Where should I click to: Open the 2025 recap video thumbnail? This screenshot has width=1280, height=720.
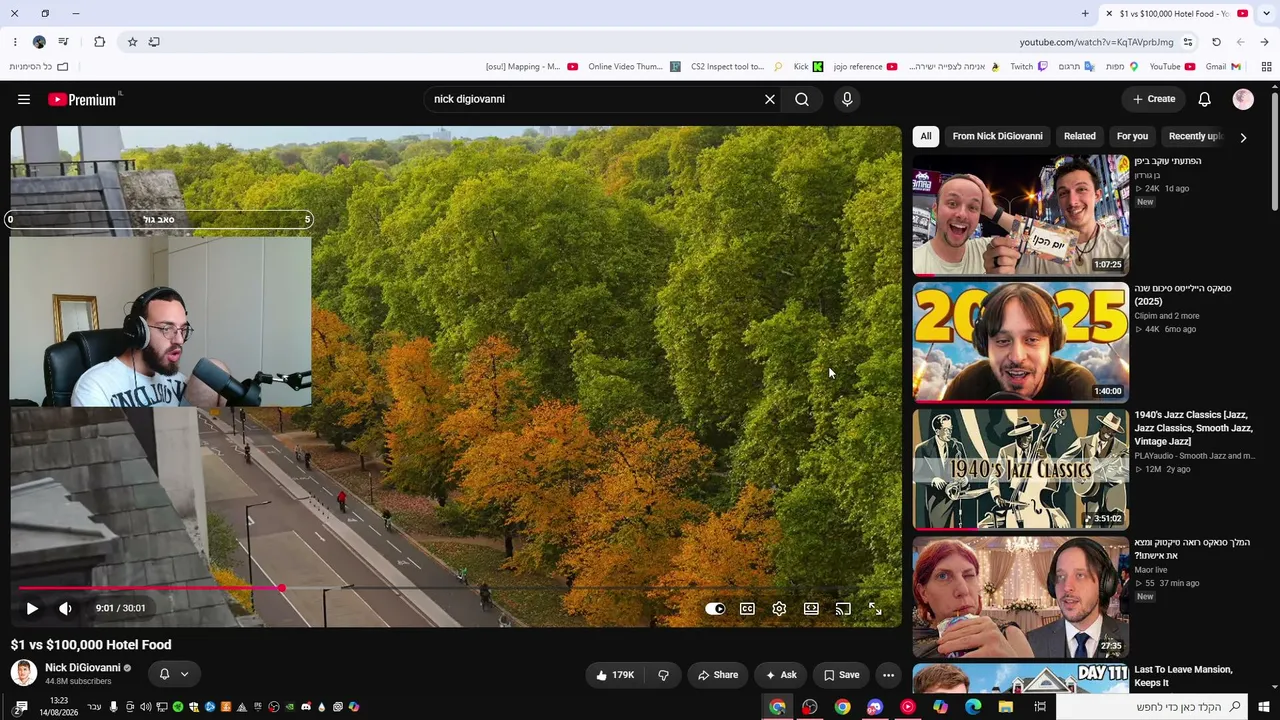click(x=1021, y=342)
